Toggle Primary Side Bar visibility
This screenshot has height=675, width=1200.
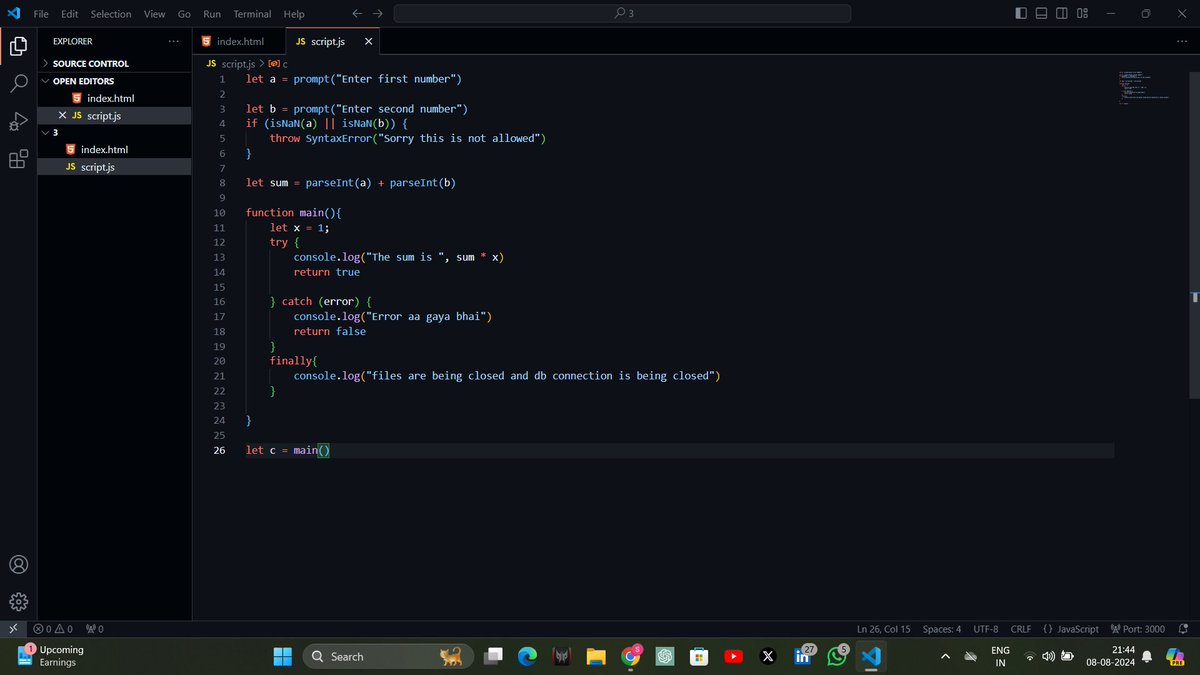click(x=1020, y=14)
